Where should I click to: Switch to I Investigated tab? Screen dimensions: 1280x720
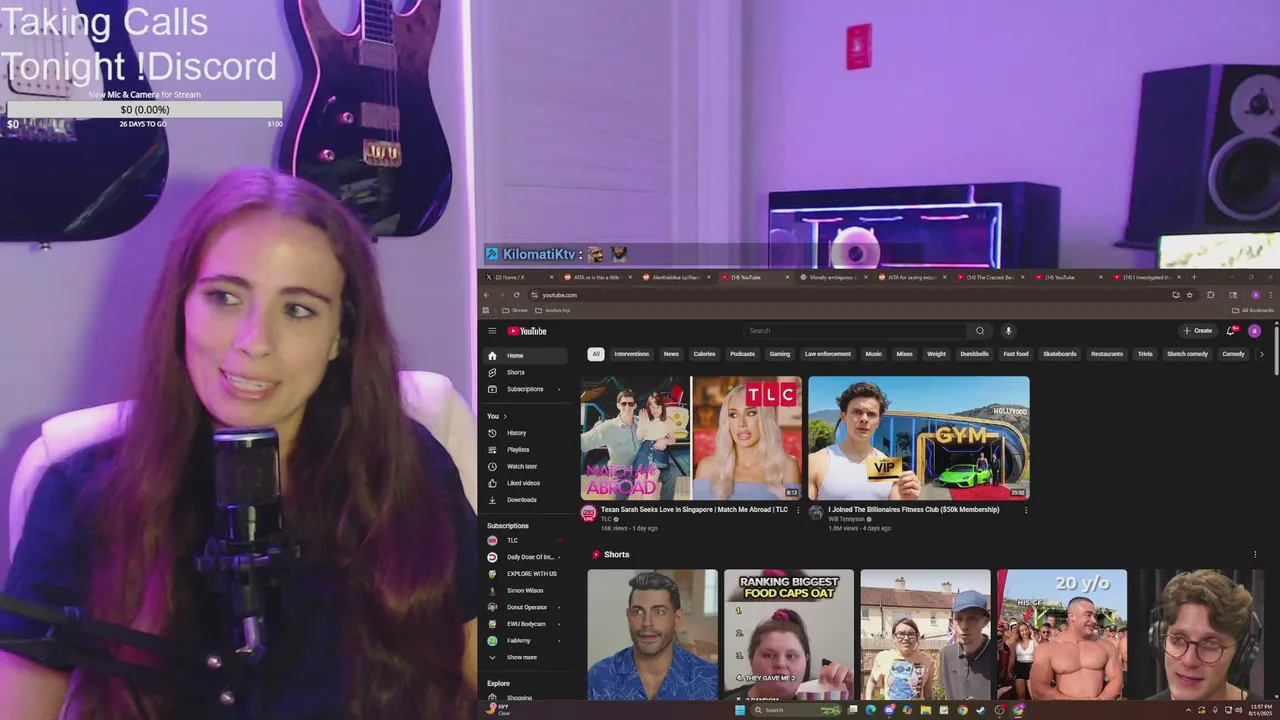coord(1146,277)
